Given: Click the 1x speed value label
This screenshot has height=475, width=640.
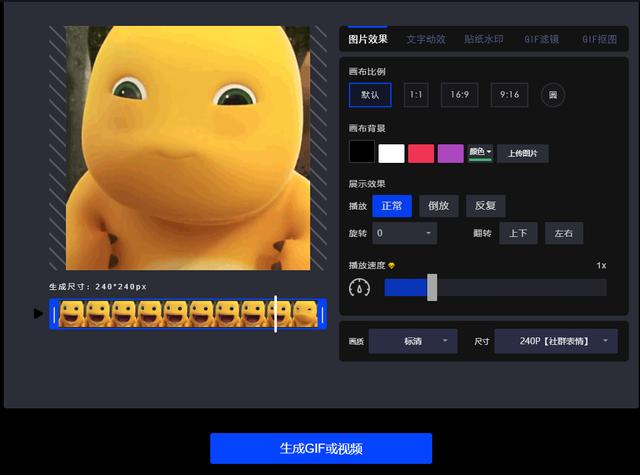Looking at the screenshot, I should [x=601, y=266].
